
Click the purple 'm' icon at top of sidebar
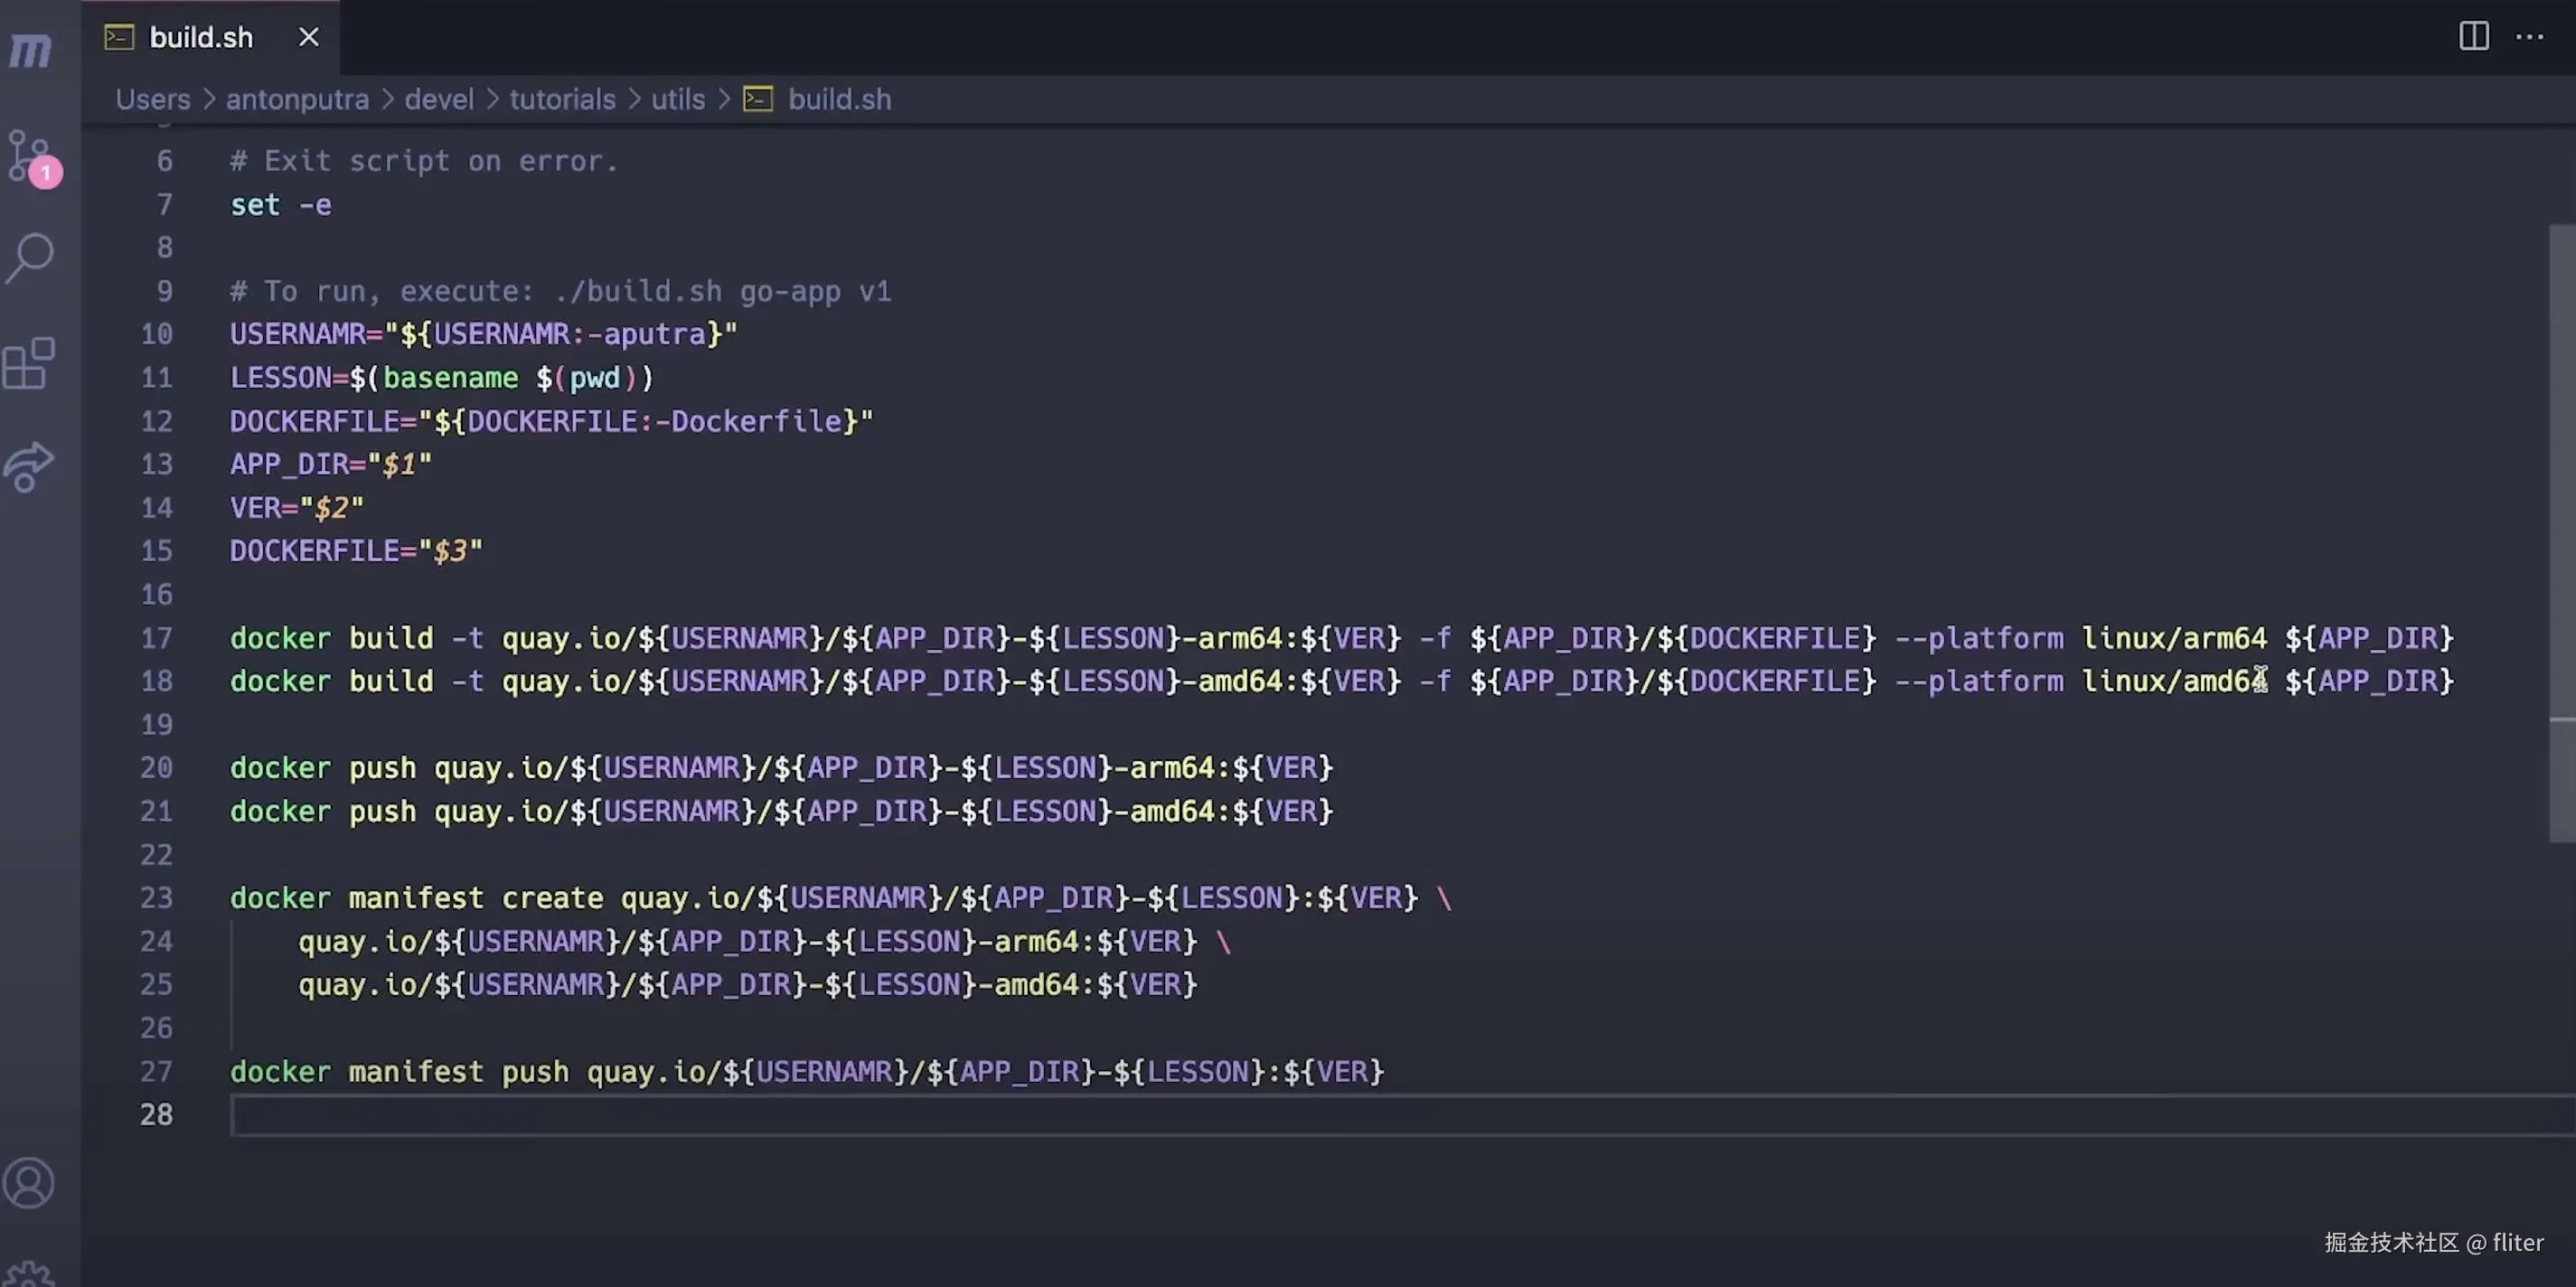tap(30, 48)
